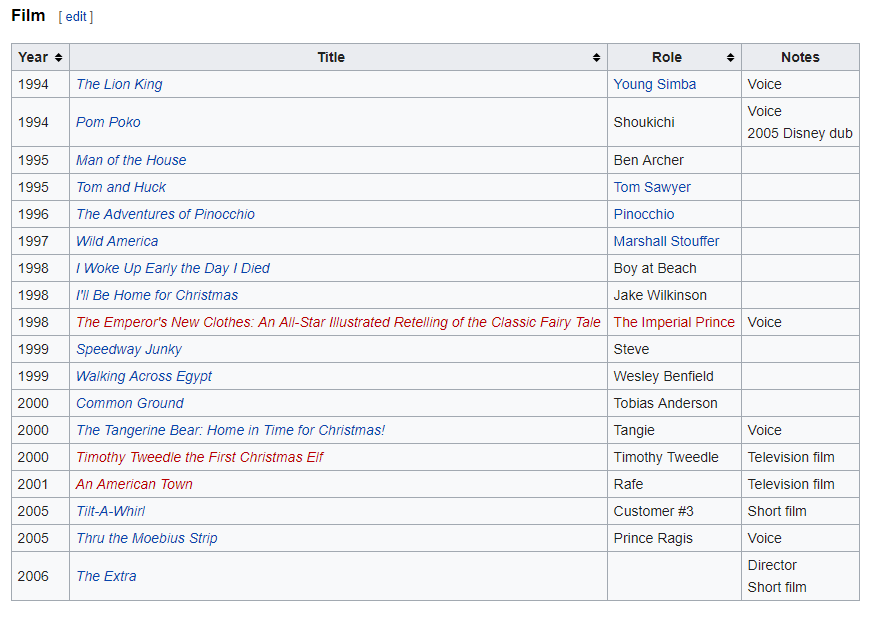Viewport: 875px width, 617px height.
Task: Select the 1996 year cell
Action: coord(40,214)
